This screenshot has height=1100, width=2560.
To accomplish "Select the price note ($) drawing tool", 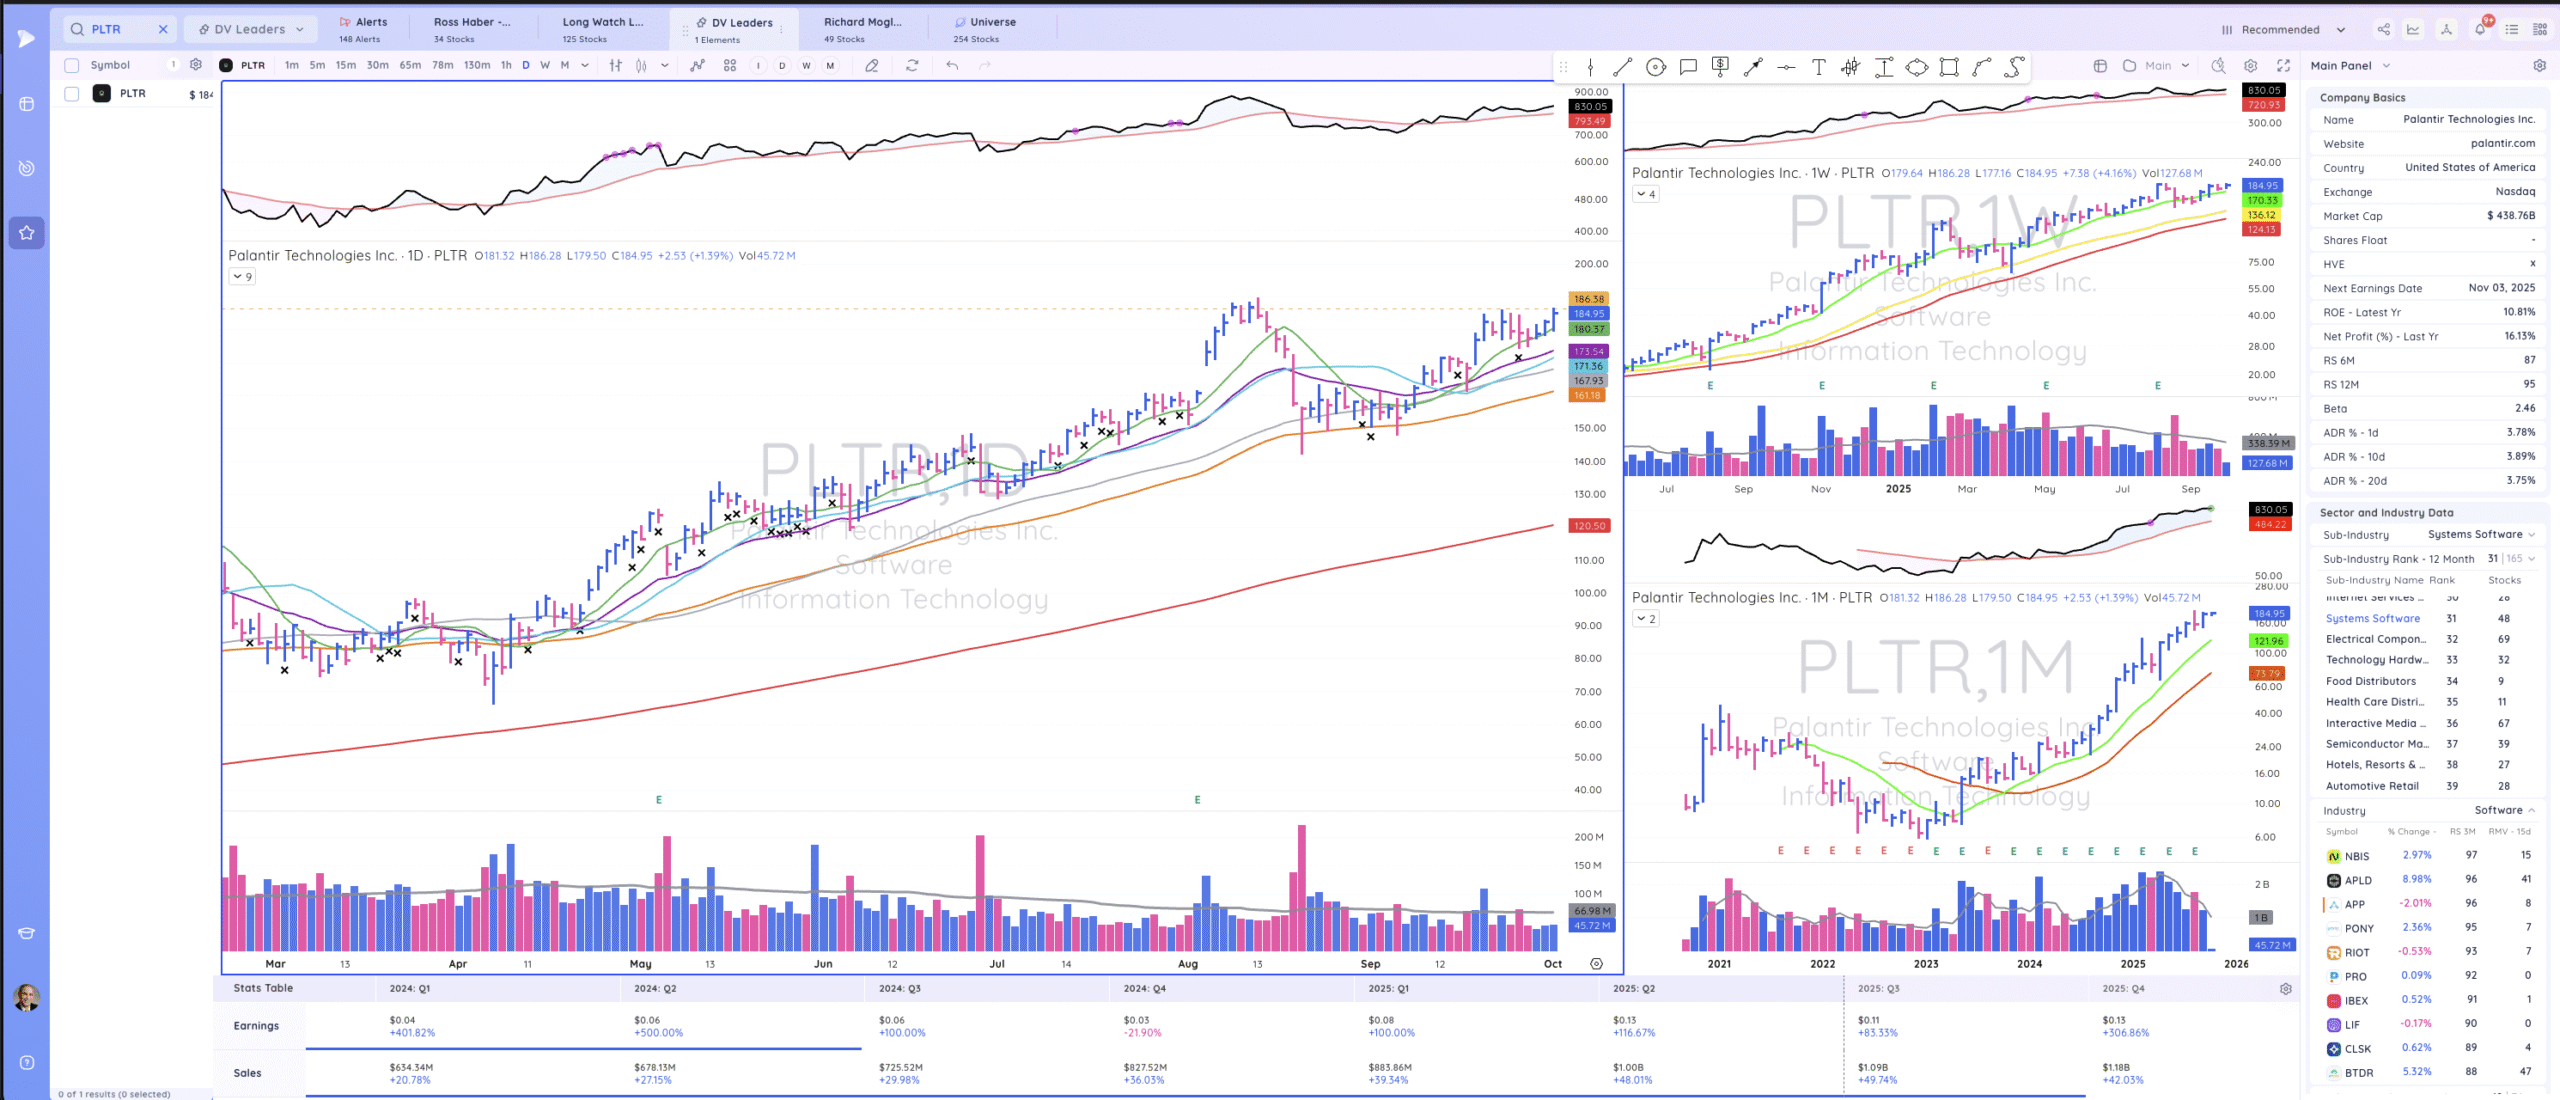I will point(1720,66).
